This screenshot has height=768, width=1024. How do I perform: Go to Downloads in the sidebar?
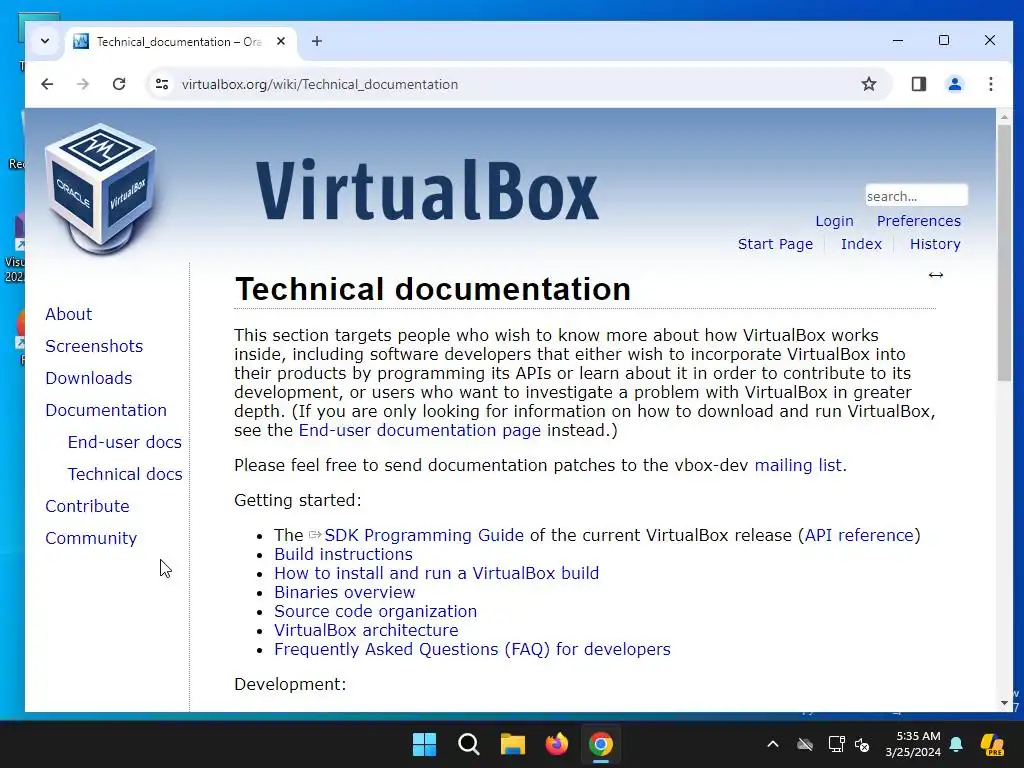coord(89,378)
